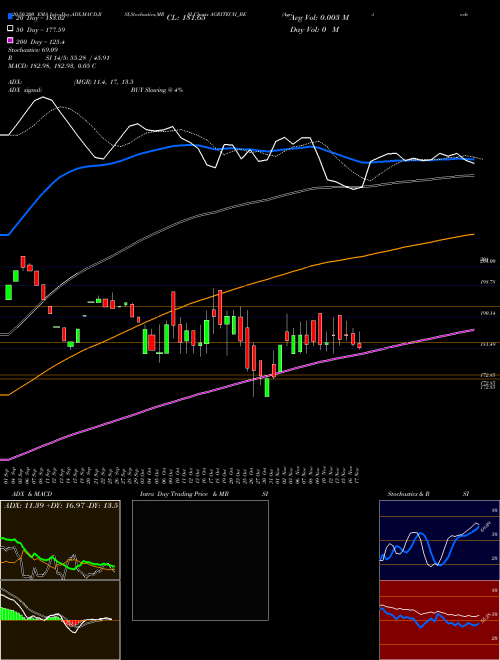500x660 pixels.
Task: Click the '50 Day = 177.59' legend value
Action: point(41,30)
